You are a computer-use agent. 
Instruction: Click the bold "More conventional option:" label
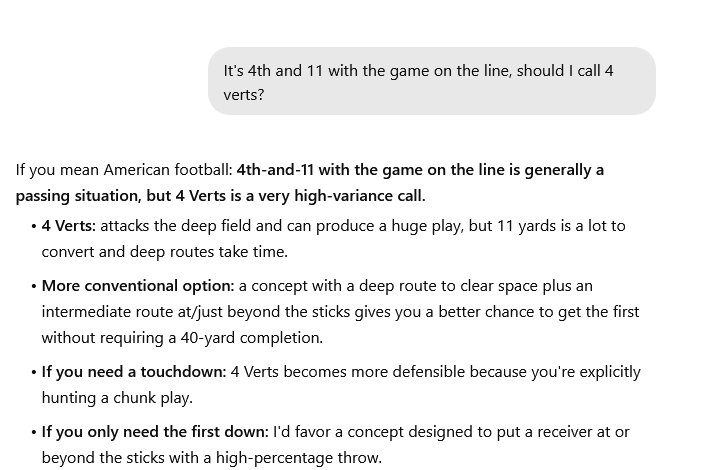pos(138,286)
